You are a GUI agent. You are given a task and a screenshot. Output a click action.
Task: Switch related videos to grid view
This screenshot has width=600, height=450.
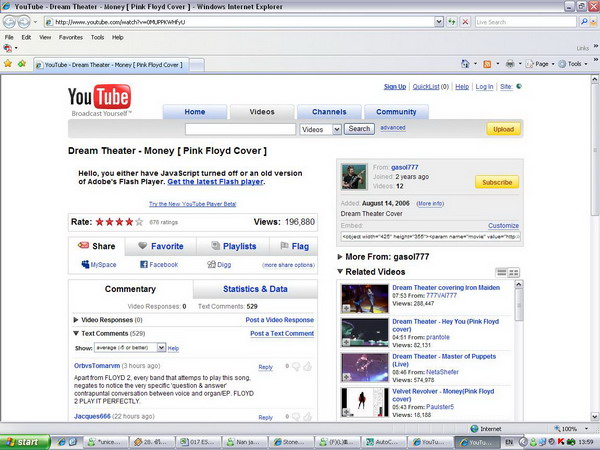point(514,272)
